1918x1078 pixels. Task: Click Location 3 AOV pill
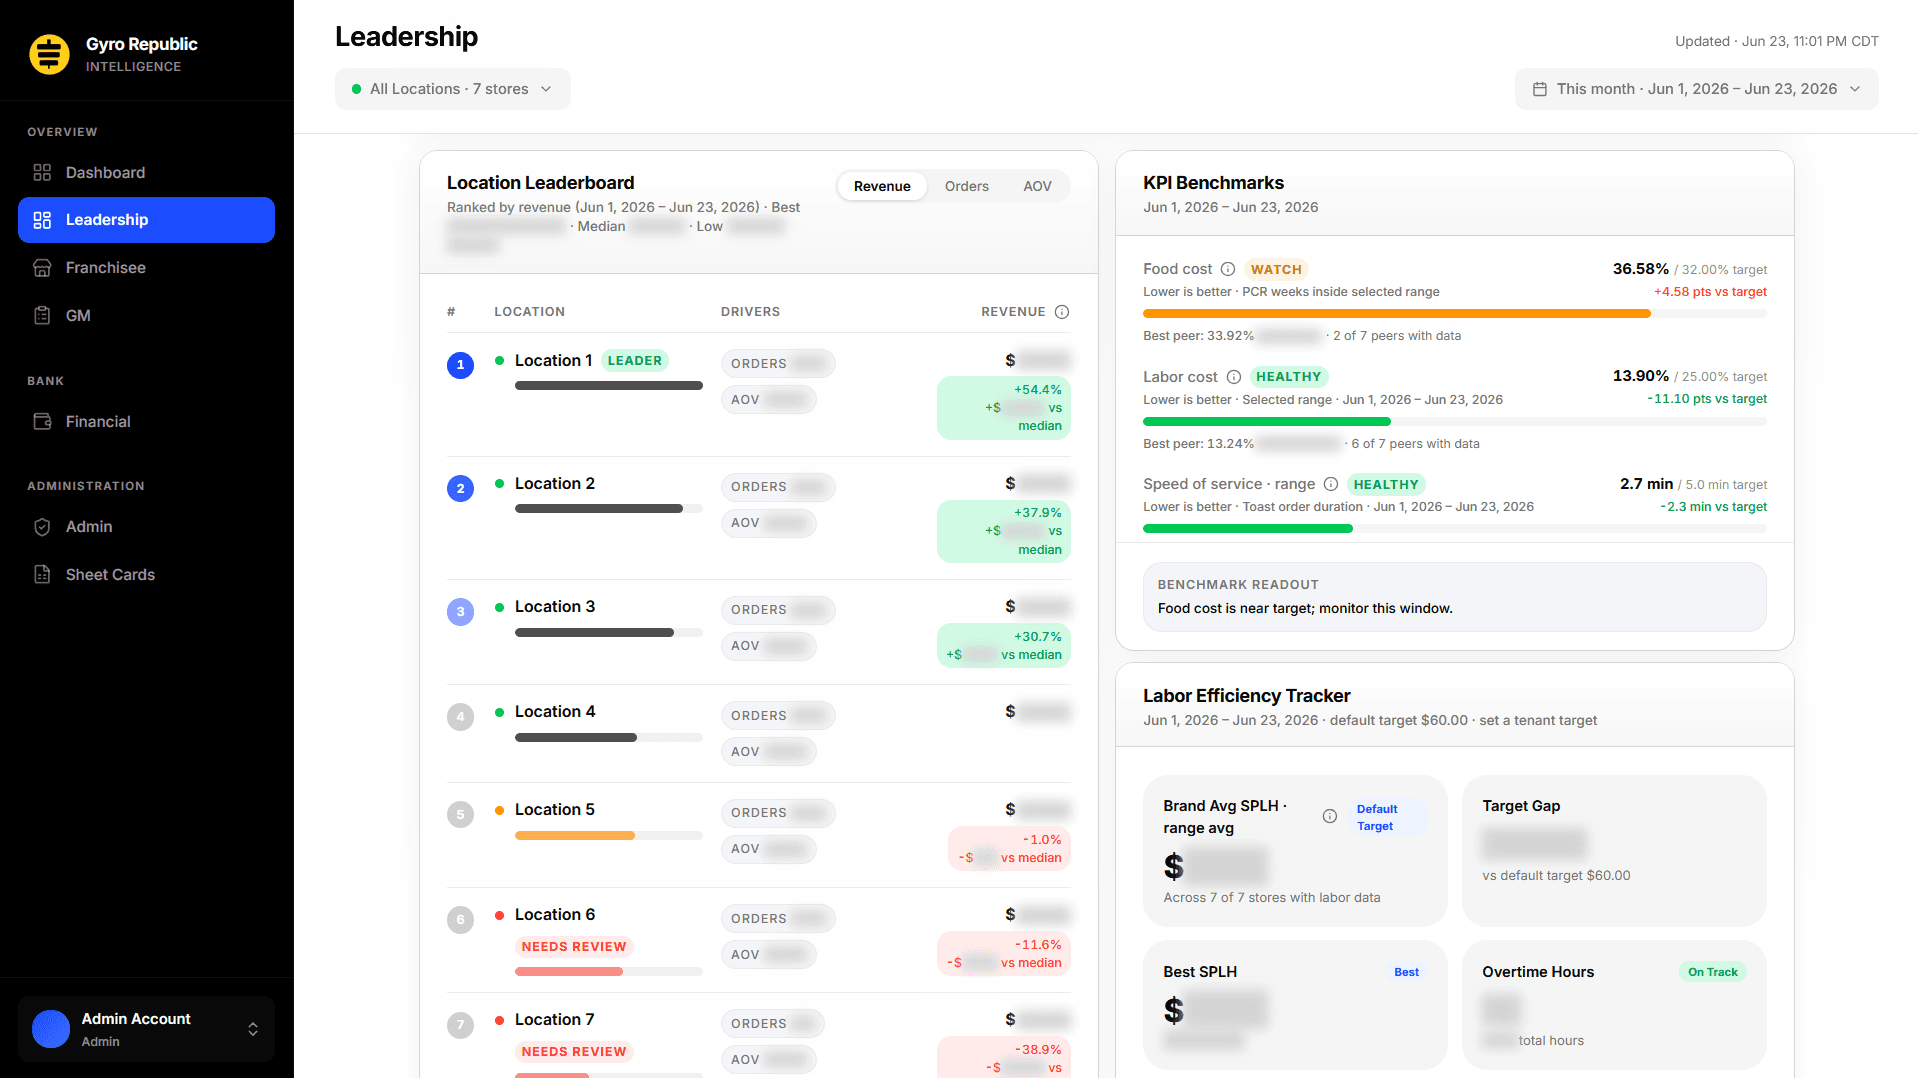[768, 646]
